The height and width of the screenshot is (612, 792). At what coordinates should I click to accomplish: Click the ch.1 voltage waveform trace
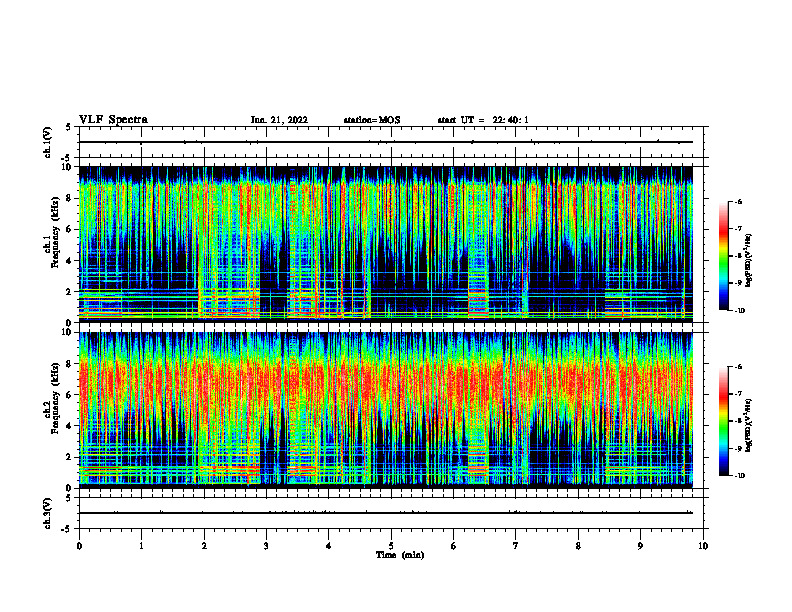click(386, 142)
